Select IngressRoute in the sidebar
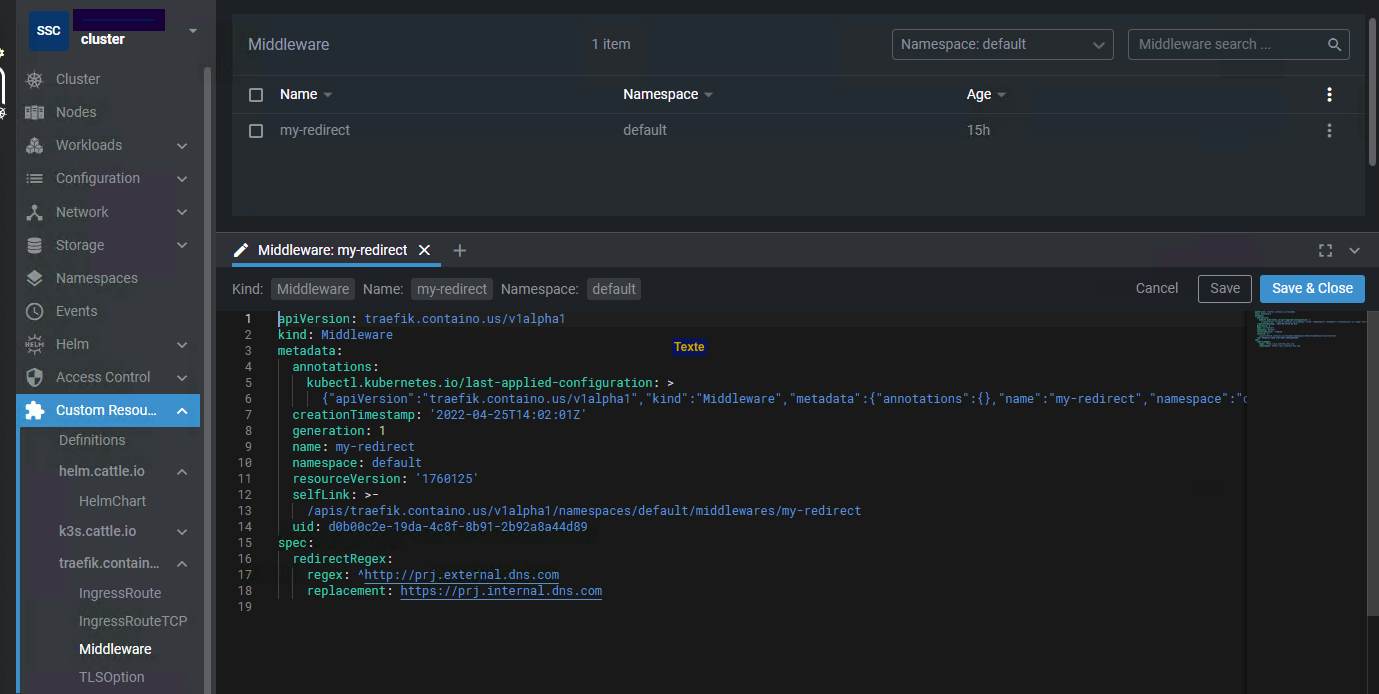Screen dimensions: 1379x694 click(x=120, y=593)
